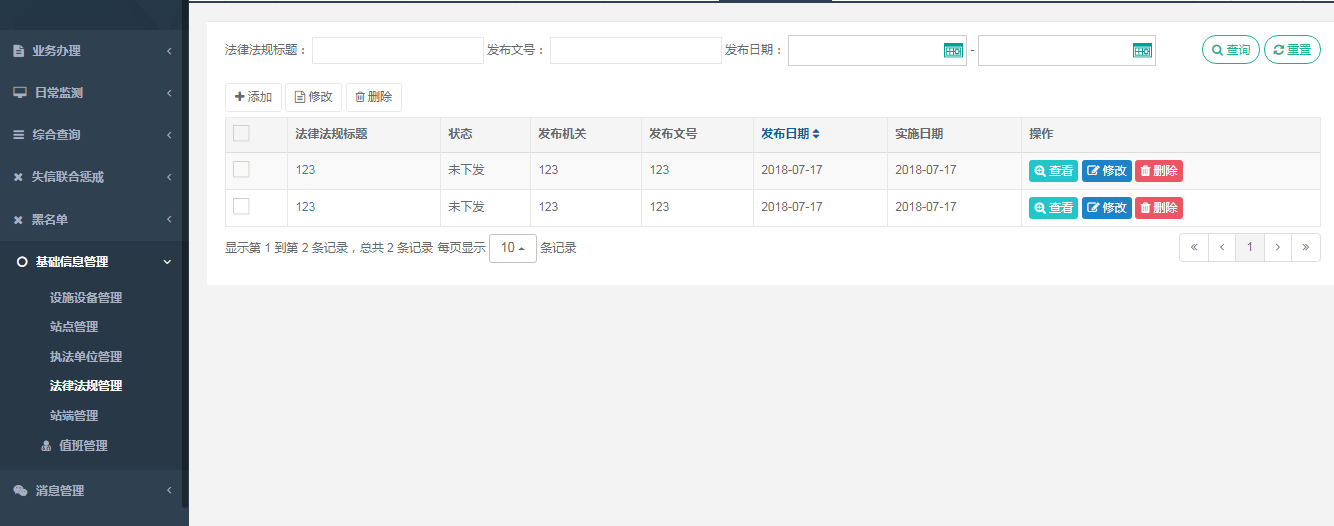The image size is (1334, 526).
Task: Click 未下发 status in the second row
Action: pos(466,207)
